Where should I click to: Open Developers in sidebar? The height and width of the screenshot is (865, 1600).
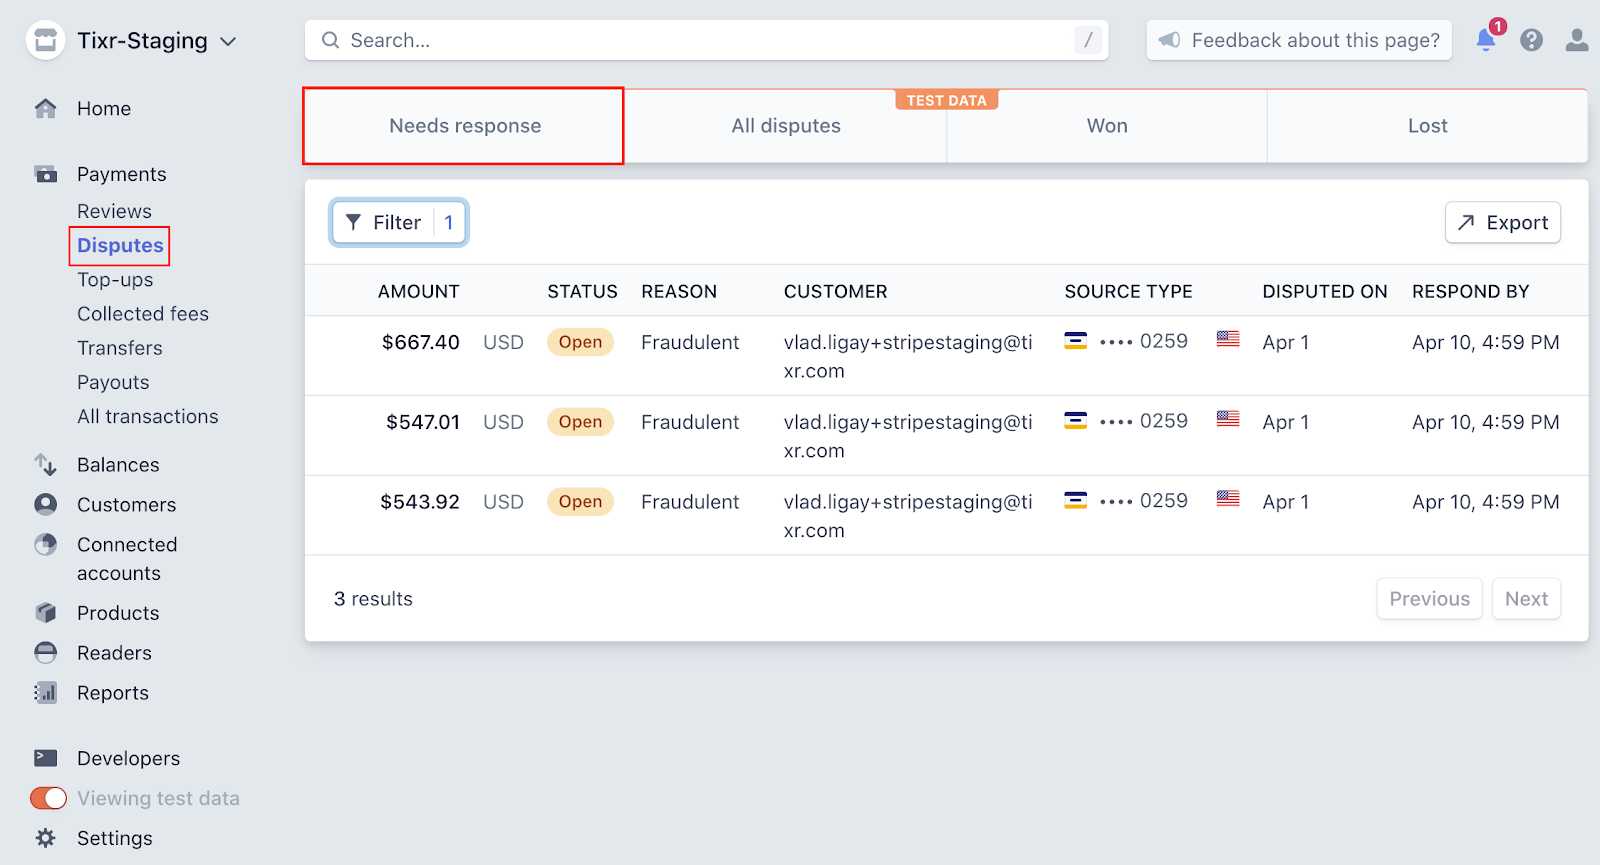point(129,759)
